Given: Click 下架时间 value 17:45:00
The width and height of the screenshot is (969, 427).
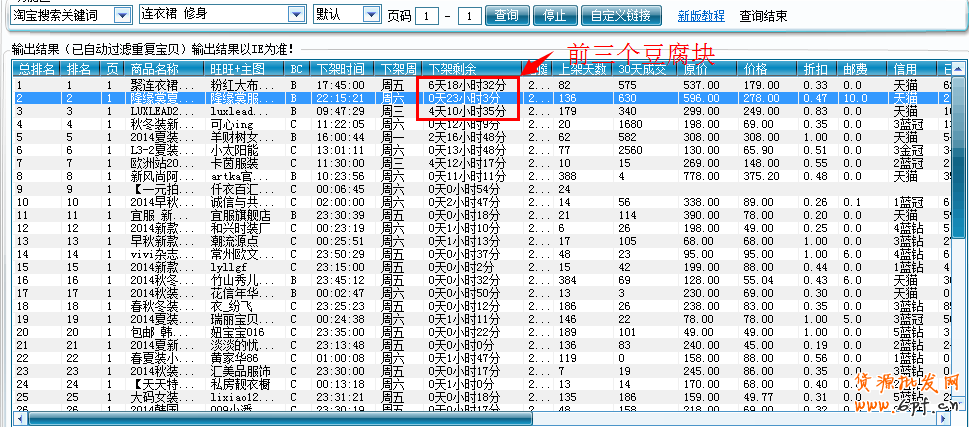Looking at the screenshot, I should pyautogui.click(x=341, y=85).
